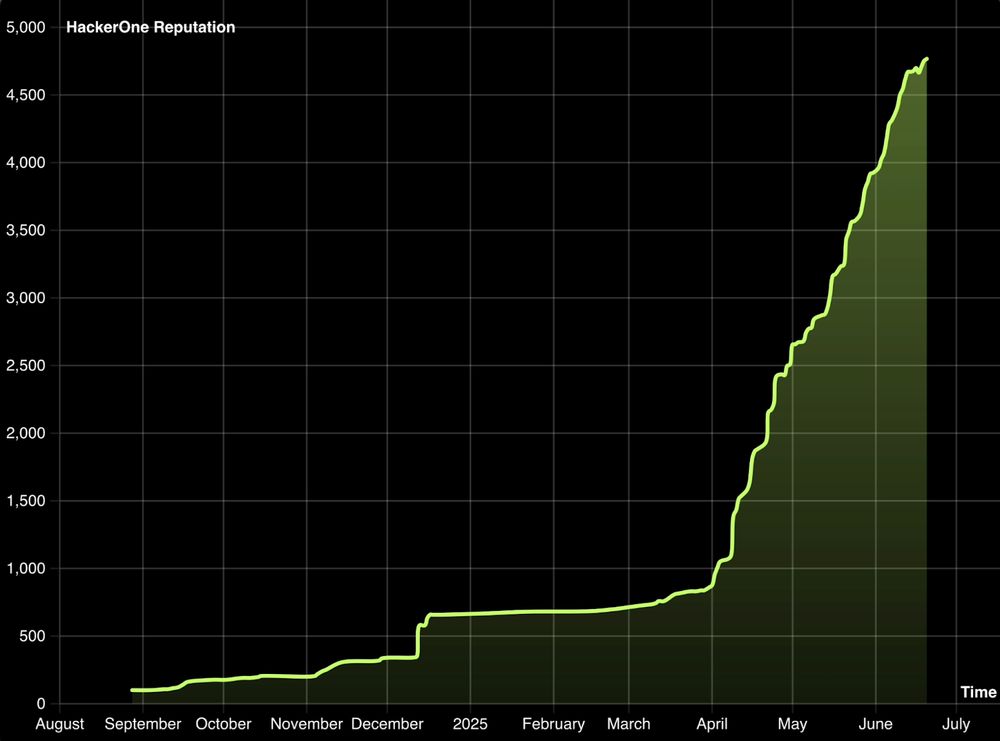Click the September x-axis label

[143, 724]
